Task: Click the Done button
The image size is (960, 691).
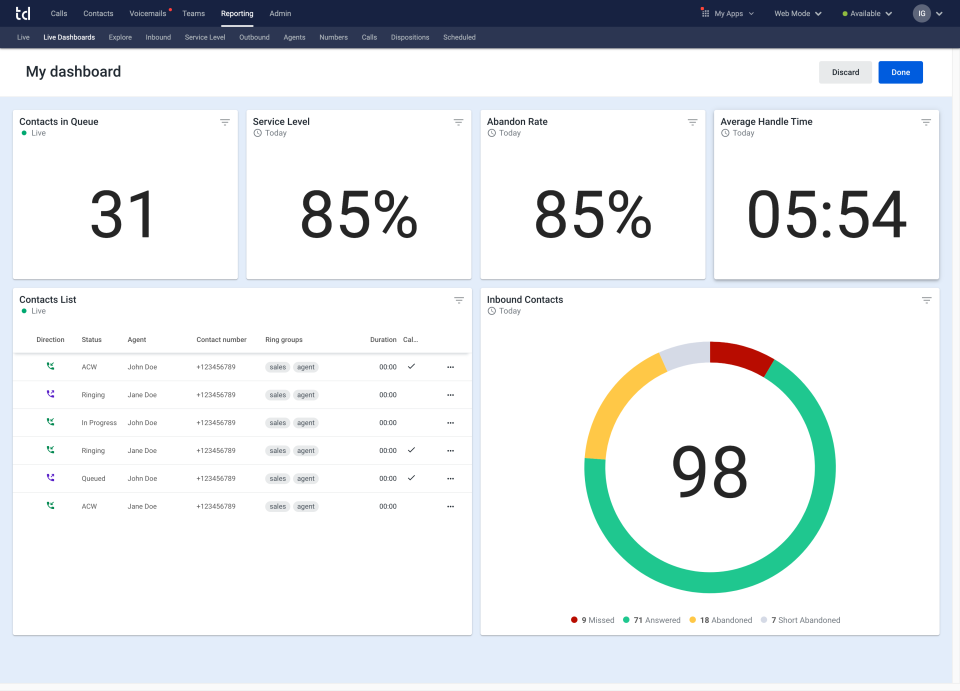Action: pos(900,72)
